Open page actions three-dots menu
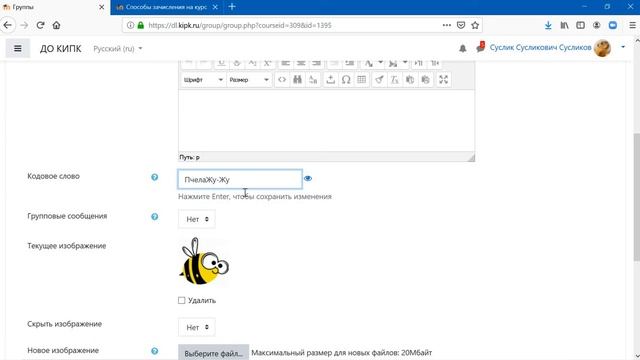This screenshot has width=640, height=360. tap(447, 25)
